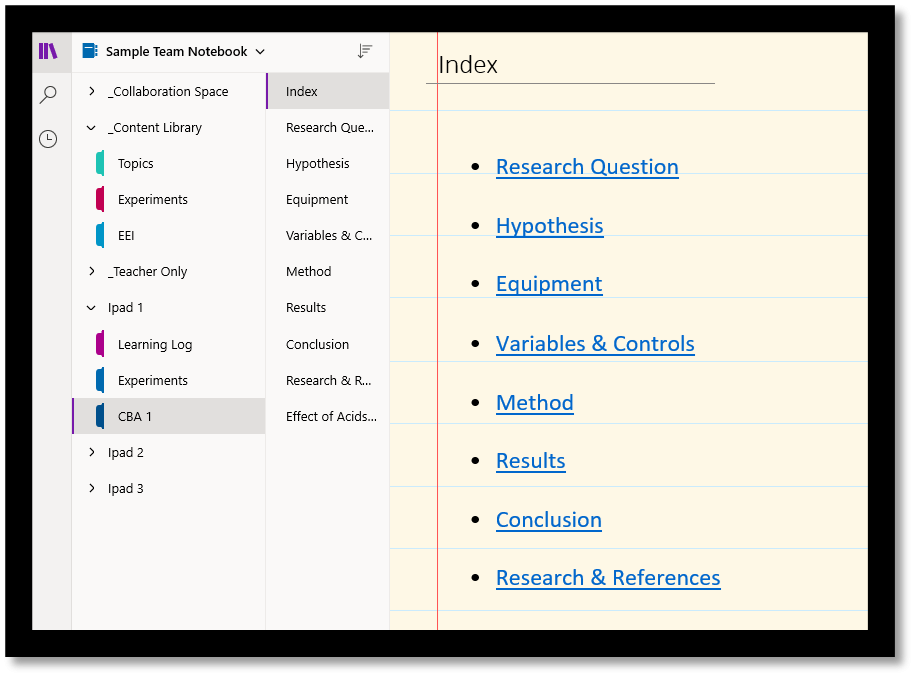This screenshot has height=677, width=915.
Task: Open the Research & R... page
Action: coord(328,381)
